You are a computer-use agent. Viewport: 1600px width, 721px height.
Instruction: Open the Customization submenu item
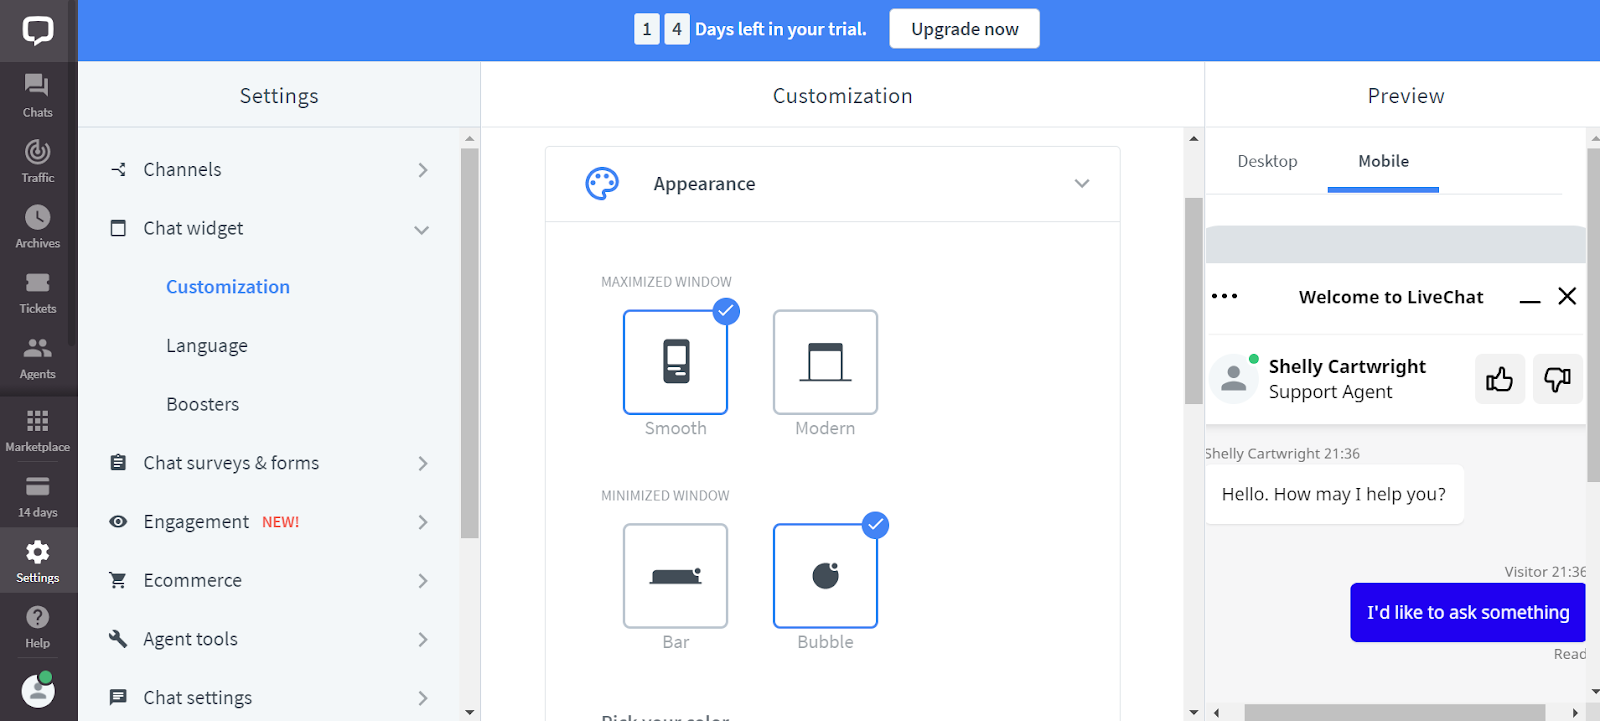click(x=228, y=287)
